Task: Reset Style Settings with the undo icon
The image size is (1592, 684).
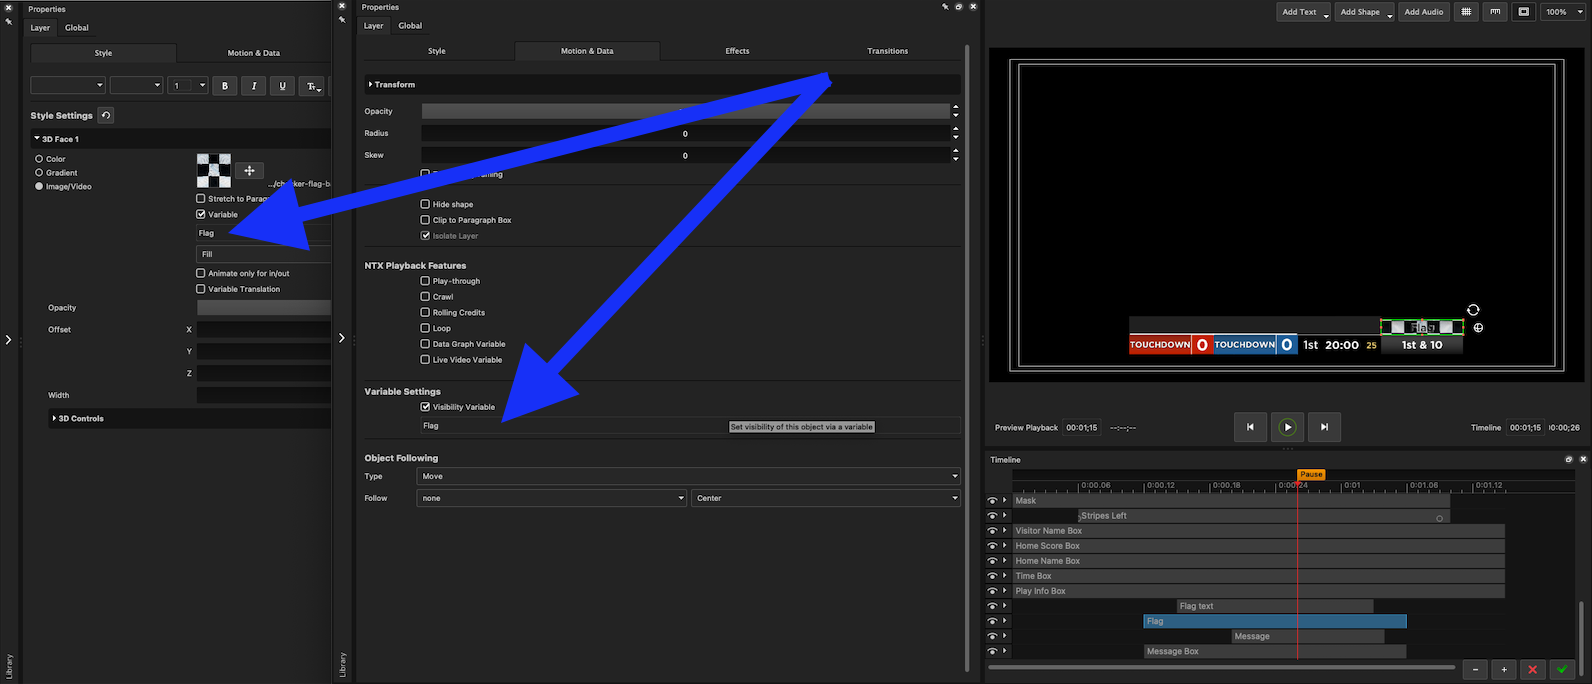Action: point(106,115)
